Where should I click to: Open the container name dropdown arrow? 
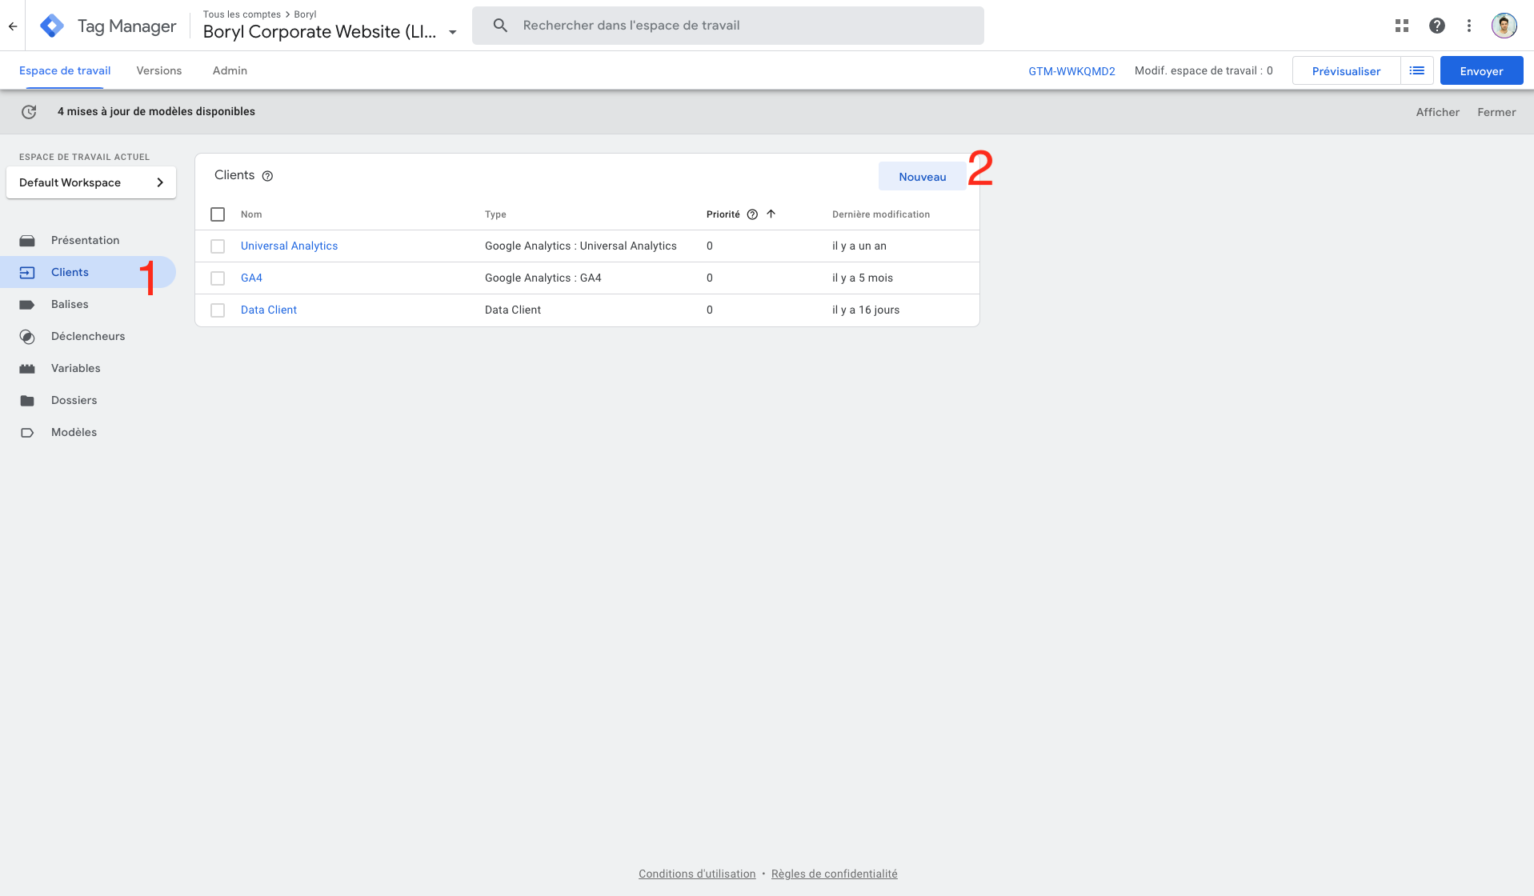tap(453, 31)
